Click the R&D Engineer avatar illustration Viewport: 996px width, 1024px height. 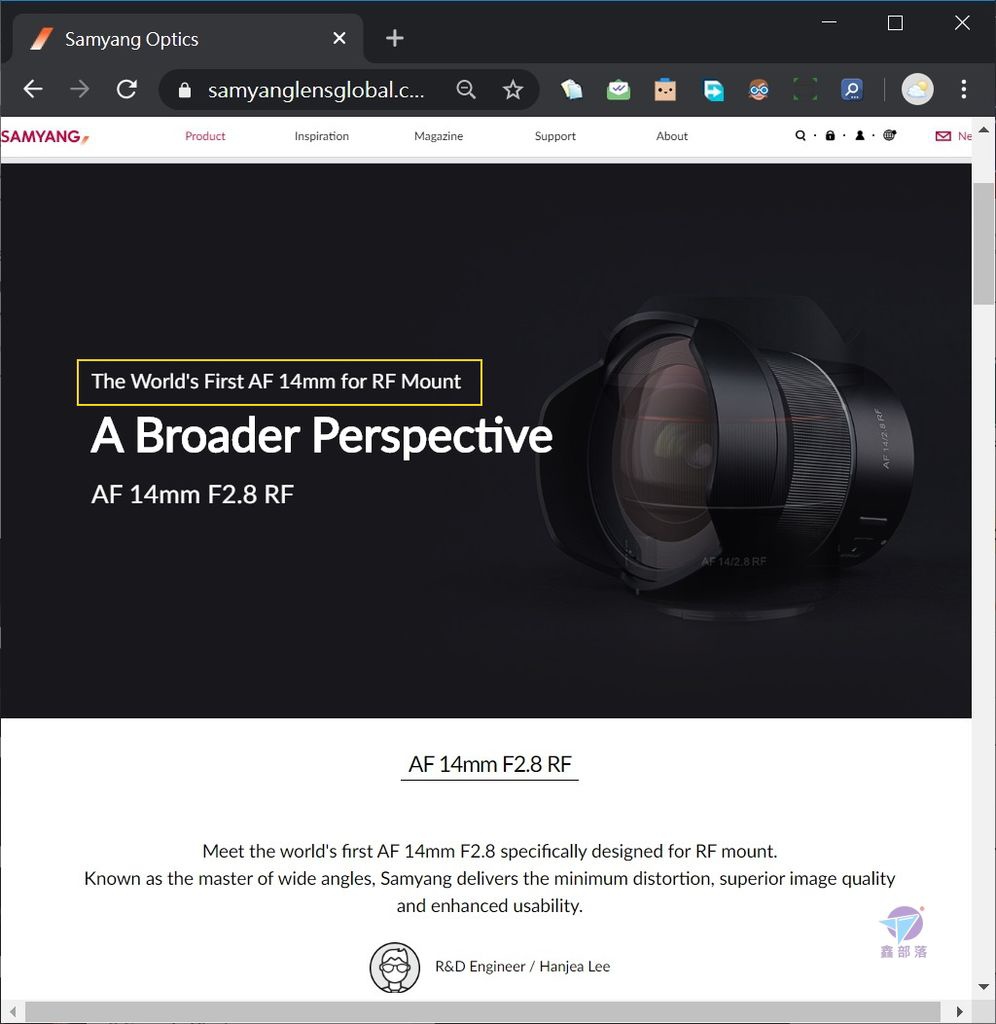click(394, 967)
